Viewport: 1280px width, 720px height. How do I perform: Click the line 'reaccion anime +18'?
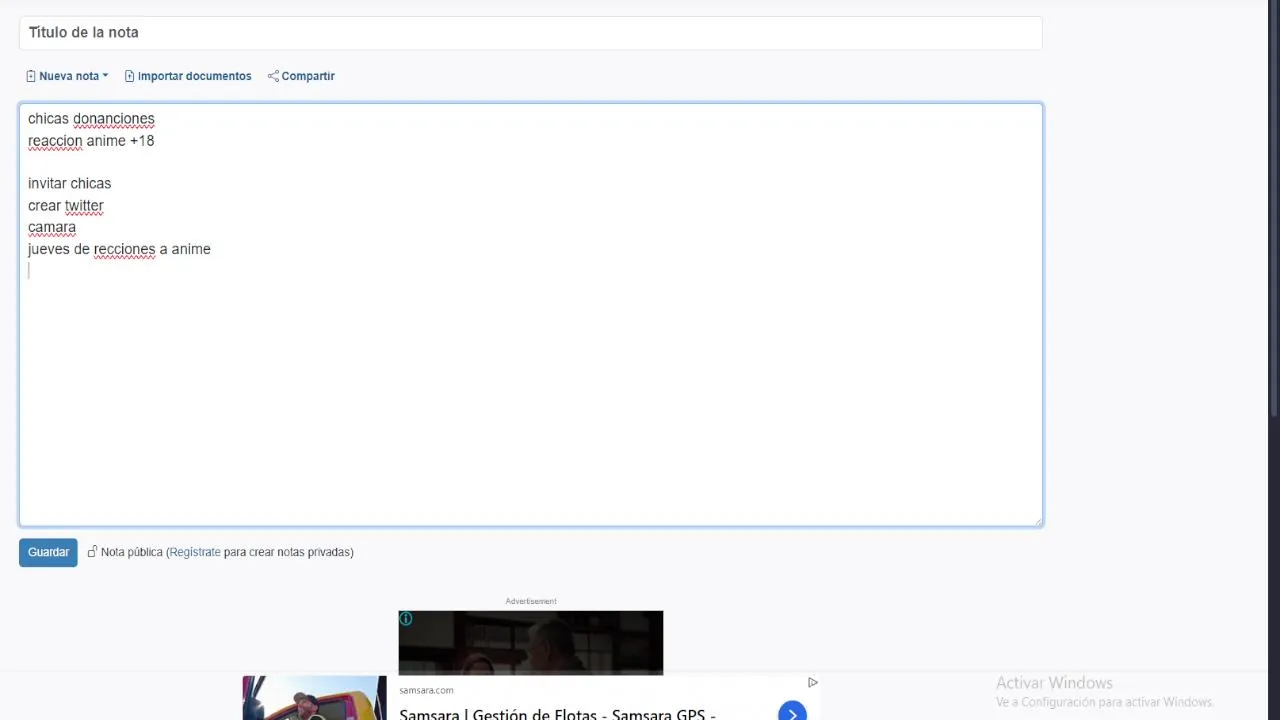[91, 141]
